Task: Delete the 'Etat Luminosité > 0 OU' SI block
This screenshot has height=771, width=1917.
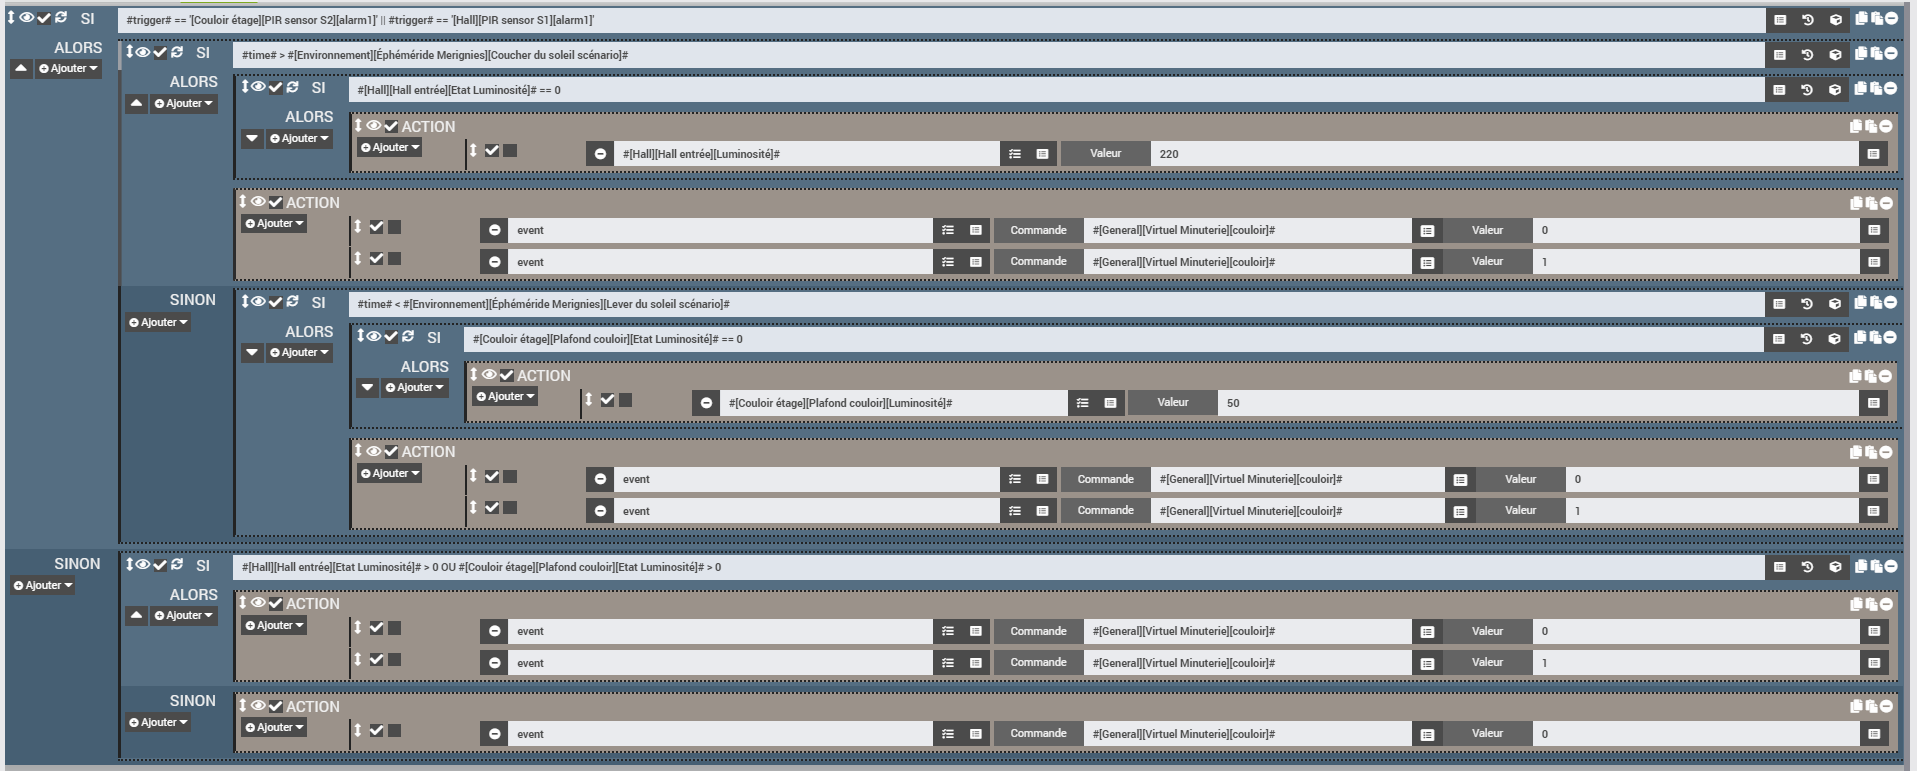Action: 1891,566
